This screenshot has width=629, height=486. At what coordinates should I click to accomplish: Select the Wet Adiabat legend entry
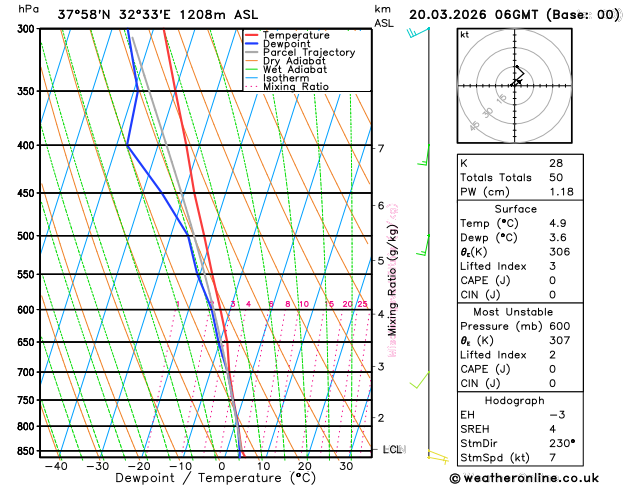pyautogui.click(x=294, y=70)
